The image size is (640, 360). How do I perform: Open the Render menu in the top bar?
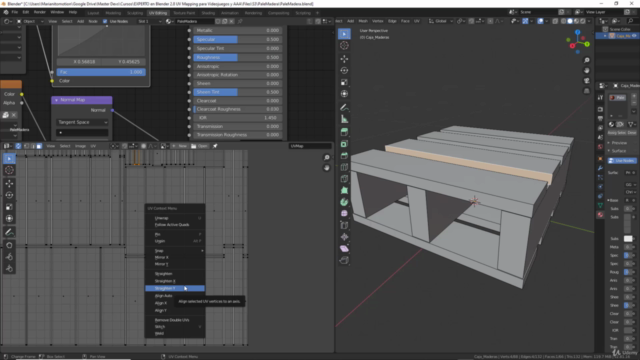pos(40,12)
